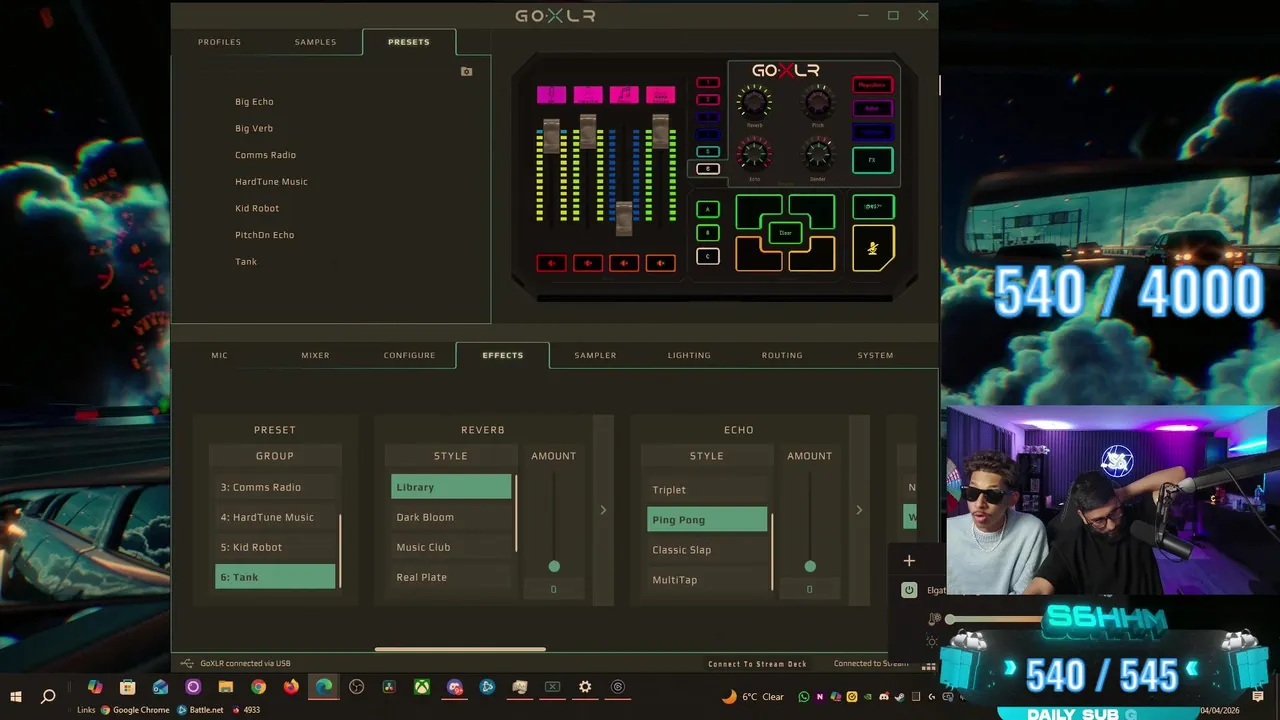Toggle the Elgato power button
Screen dimensions: 1280x720
[x=909, y=590]
